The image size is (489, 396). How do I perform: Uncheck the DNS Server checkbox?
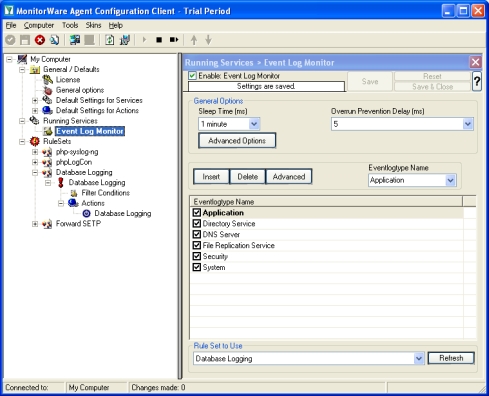pyautogui.click(x=197, y=234)
